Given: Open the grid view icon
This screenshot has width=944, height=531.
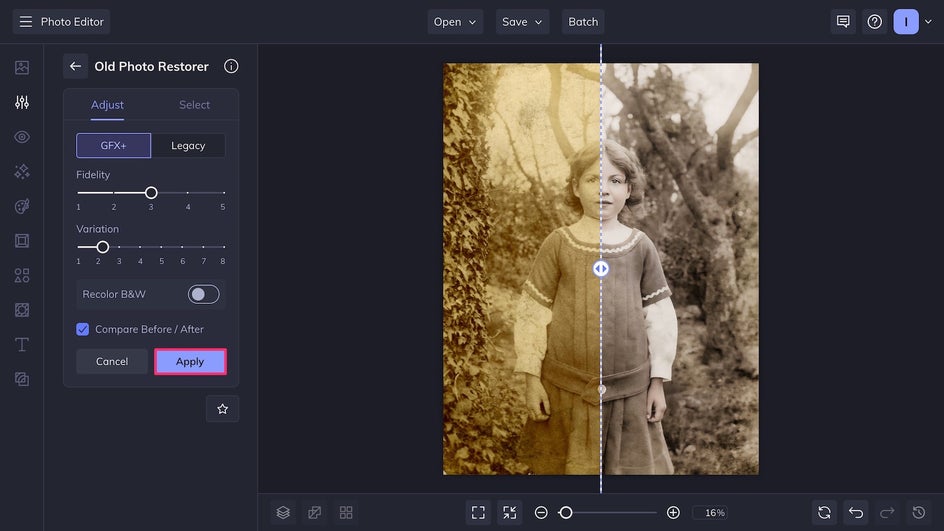Looking at the screenshot, I should (x=346, y=512).
